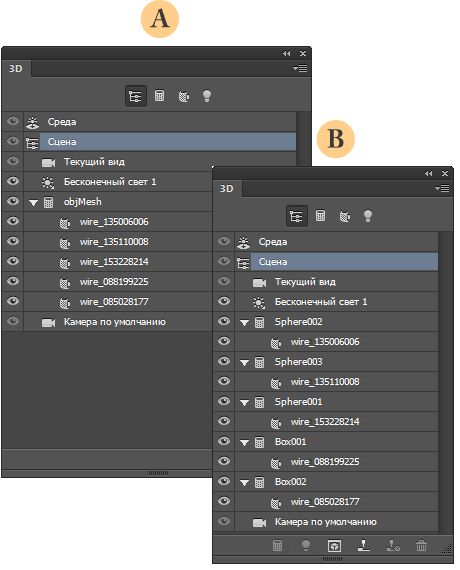Click the material icon of wire_135006006 in panel A
This screenshot has height=570, width=460.
point(65,223)
